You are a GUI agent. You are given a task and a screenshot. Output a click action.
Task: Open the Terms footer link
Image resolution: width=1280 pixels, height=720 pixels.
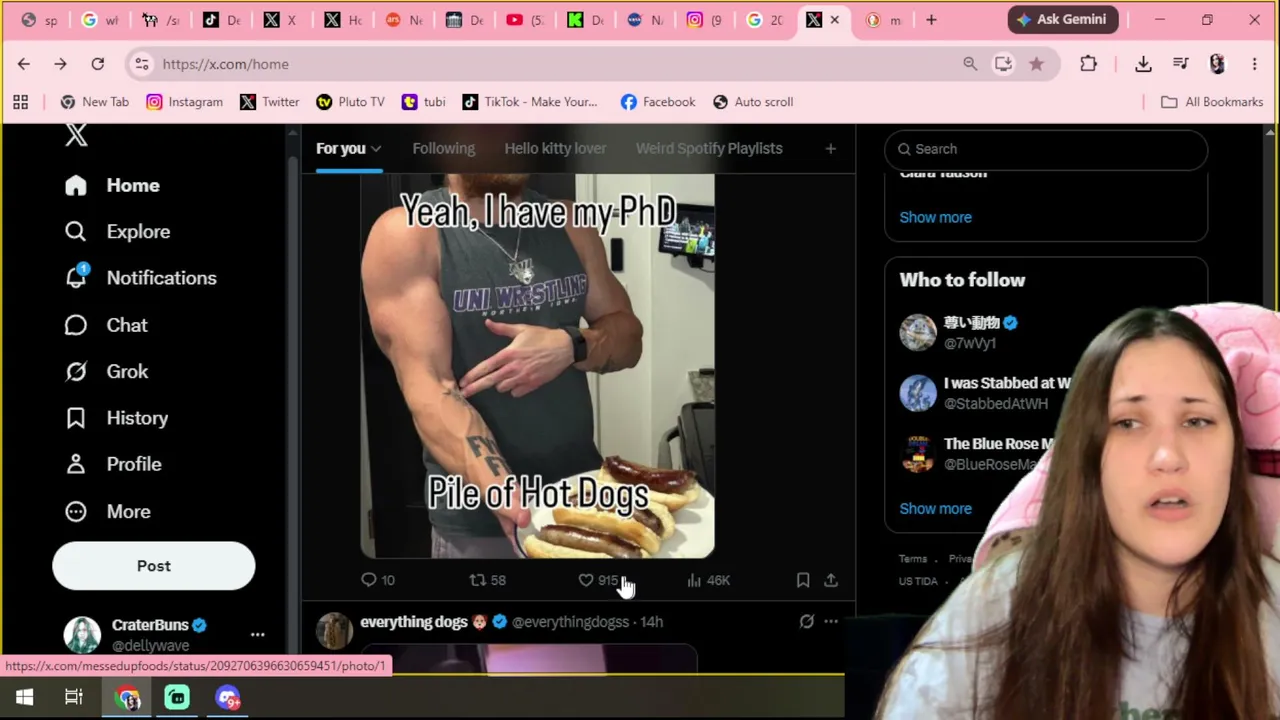click(913, 559)
